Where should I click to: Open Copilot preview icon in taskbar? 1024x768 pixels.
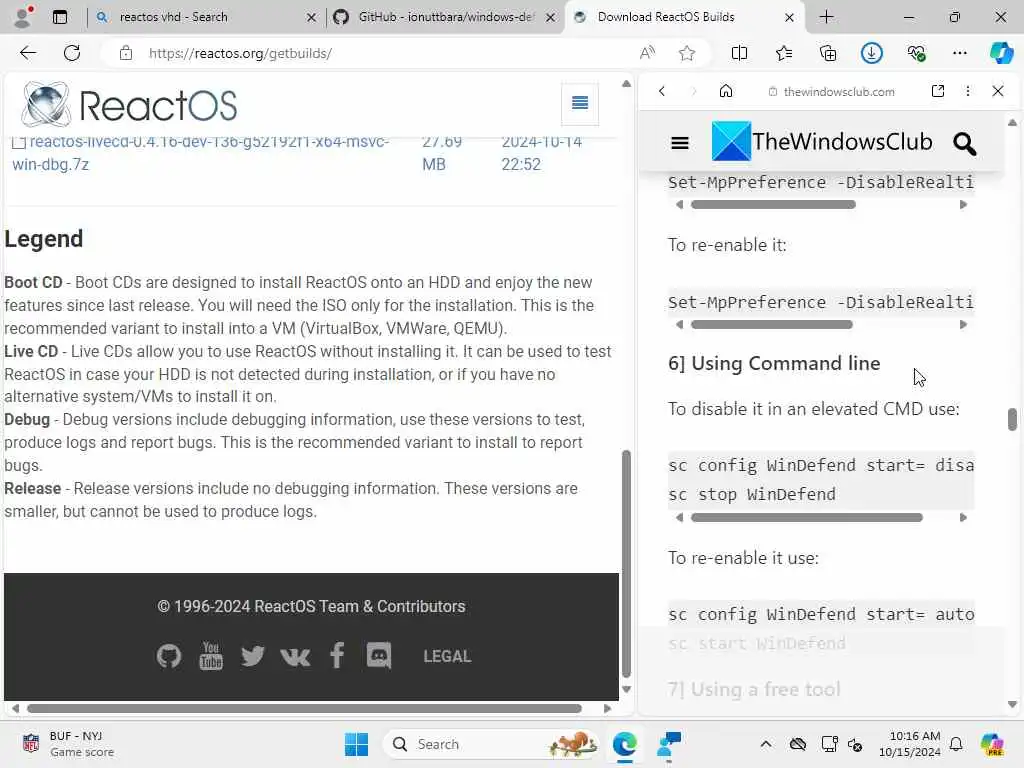tap(992, 744)
